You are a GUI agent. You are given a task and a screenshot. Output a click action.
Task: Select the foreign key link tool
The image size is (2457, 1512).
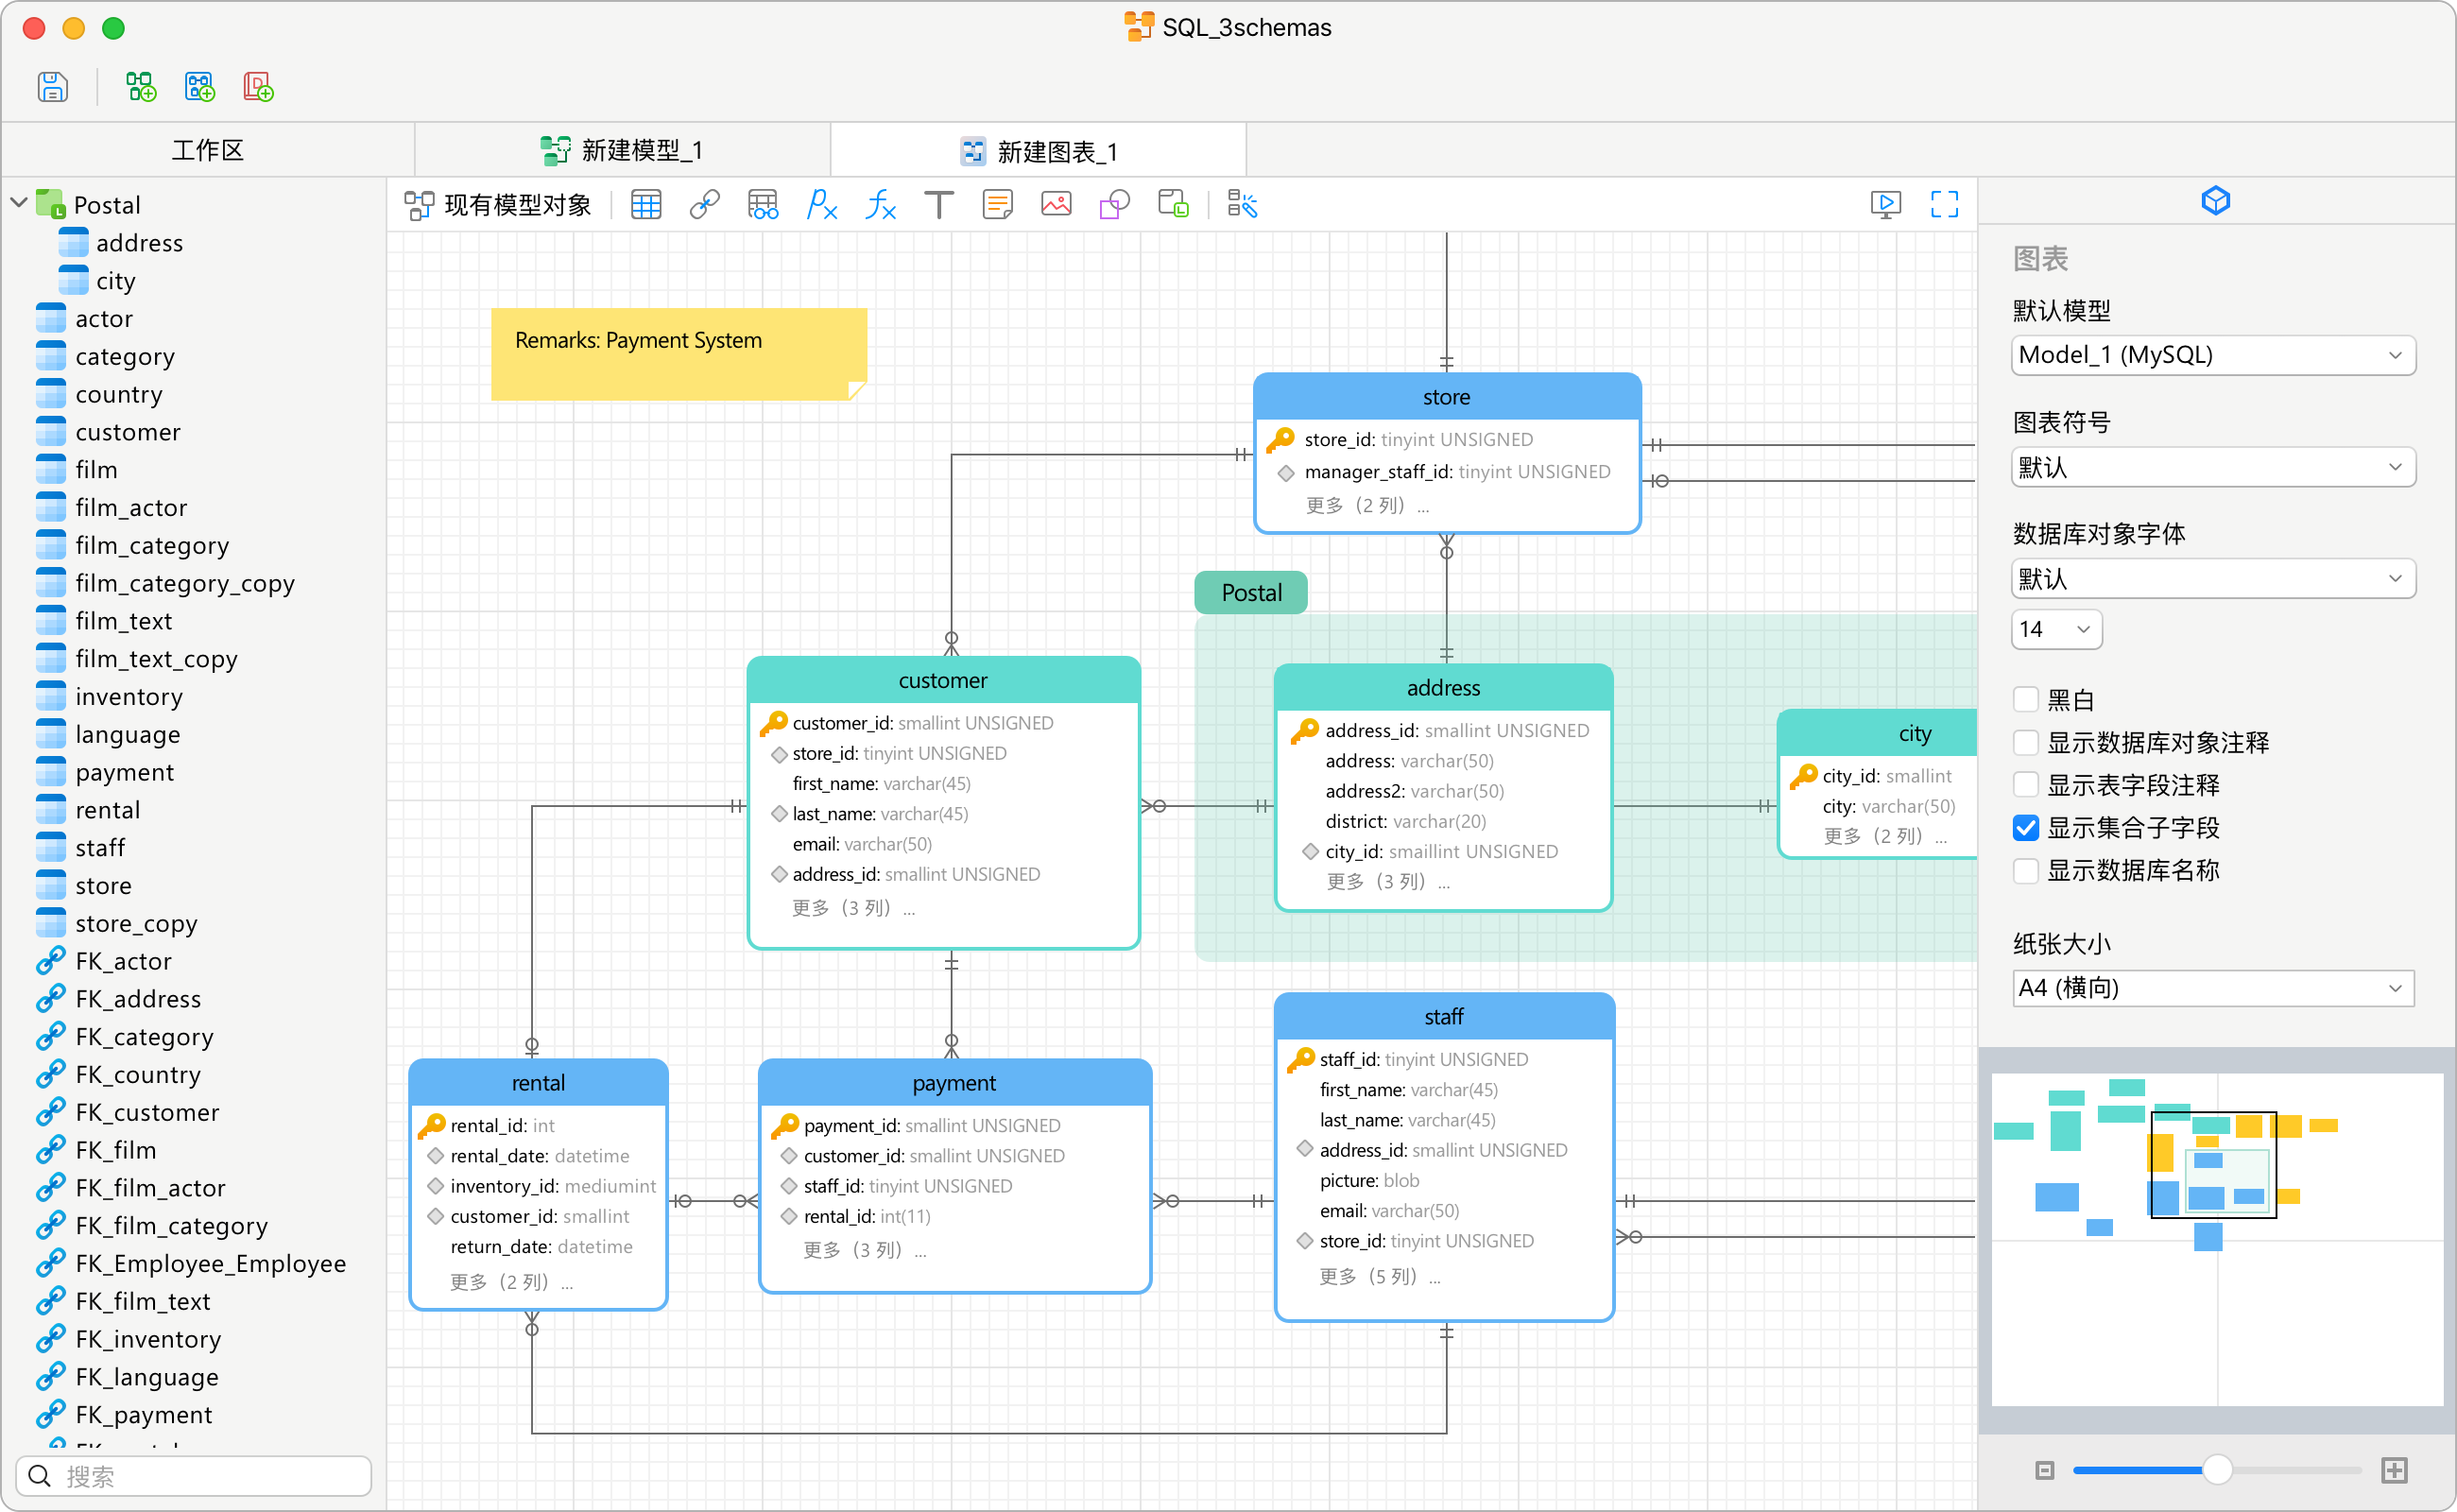click(x=704, y=205)
